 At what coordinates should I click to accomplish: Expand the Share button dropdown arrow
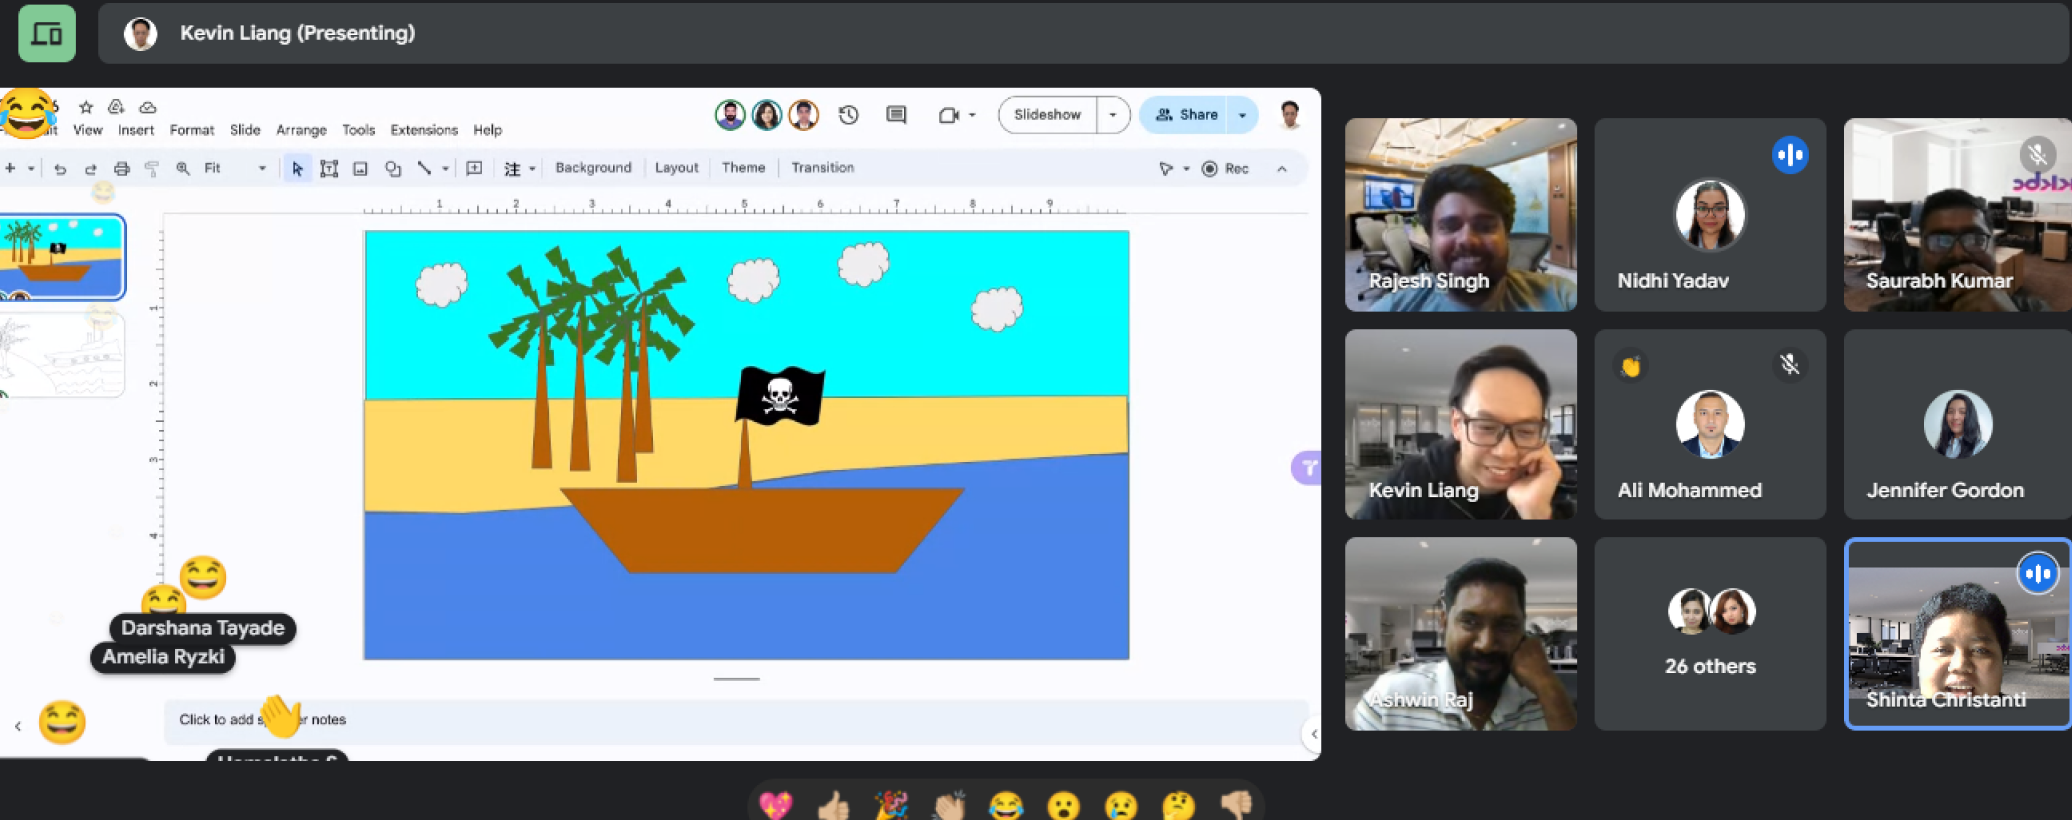point(1243,115)
